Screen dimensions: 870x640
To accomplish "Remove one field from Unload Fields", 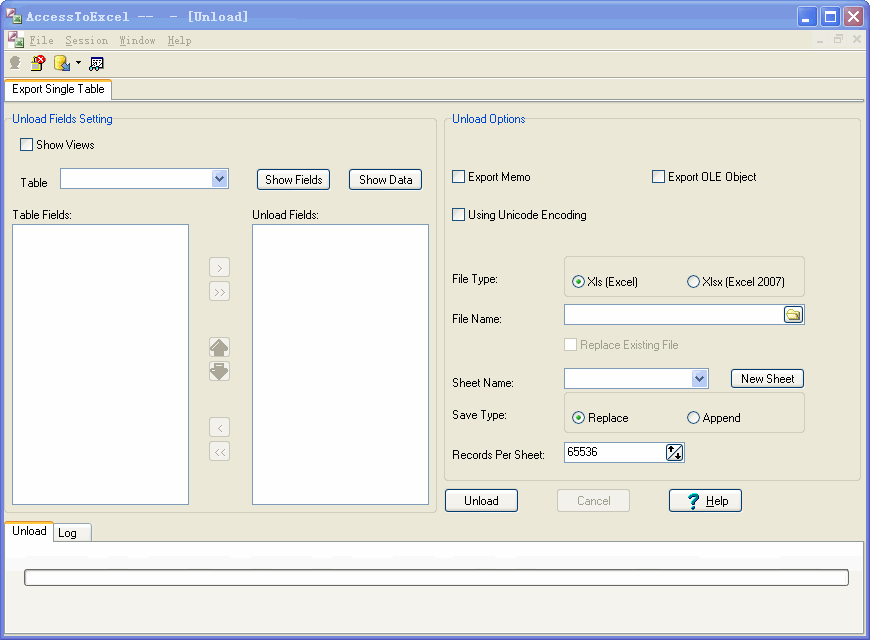I will [x=220, y=427].
